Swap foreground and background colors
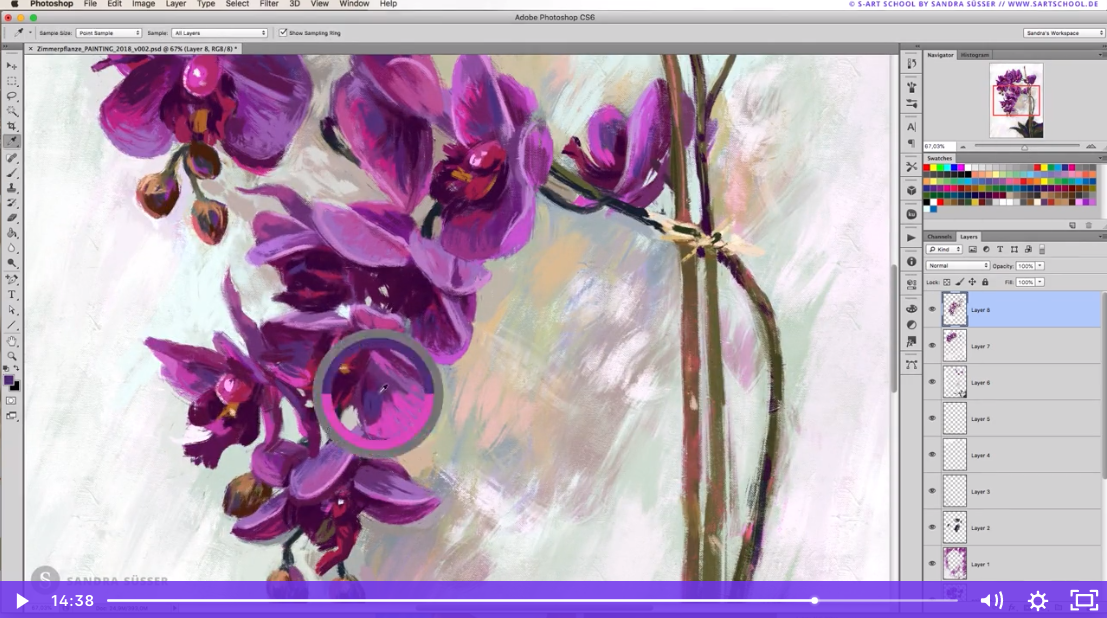1107x618 pixels. [x=16, y=368]
